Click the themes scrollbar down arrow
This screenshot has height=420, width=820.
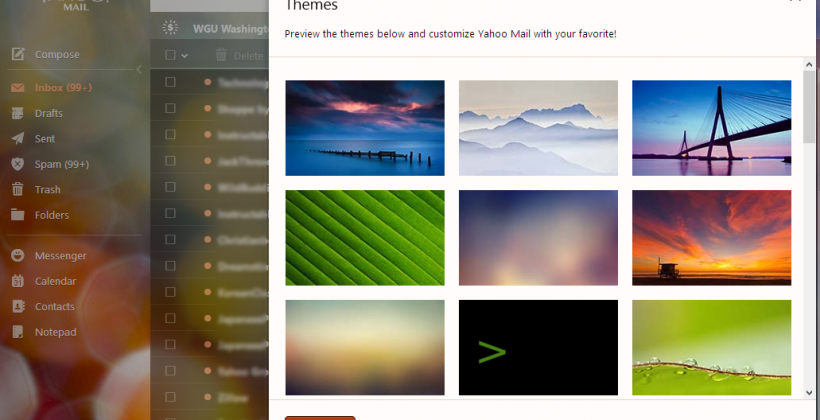click(x=809, y=392)
